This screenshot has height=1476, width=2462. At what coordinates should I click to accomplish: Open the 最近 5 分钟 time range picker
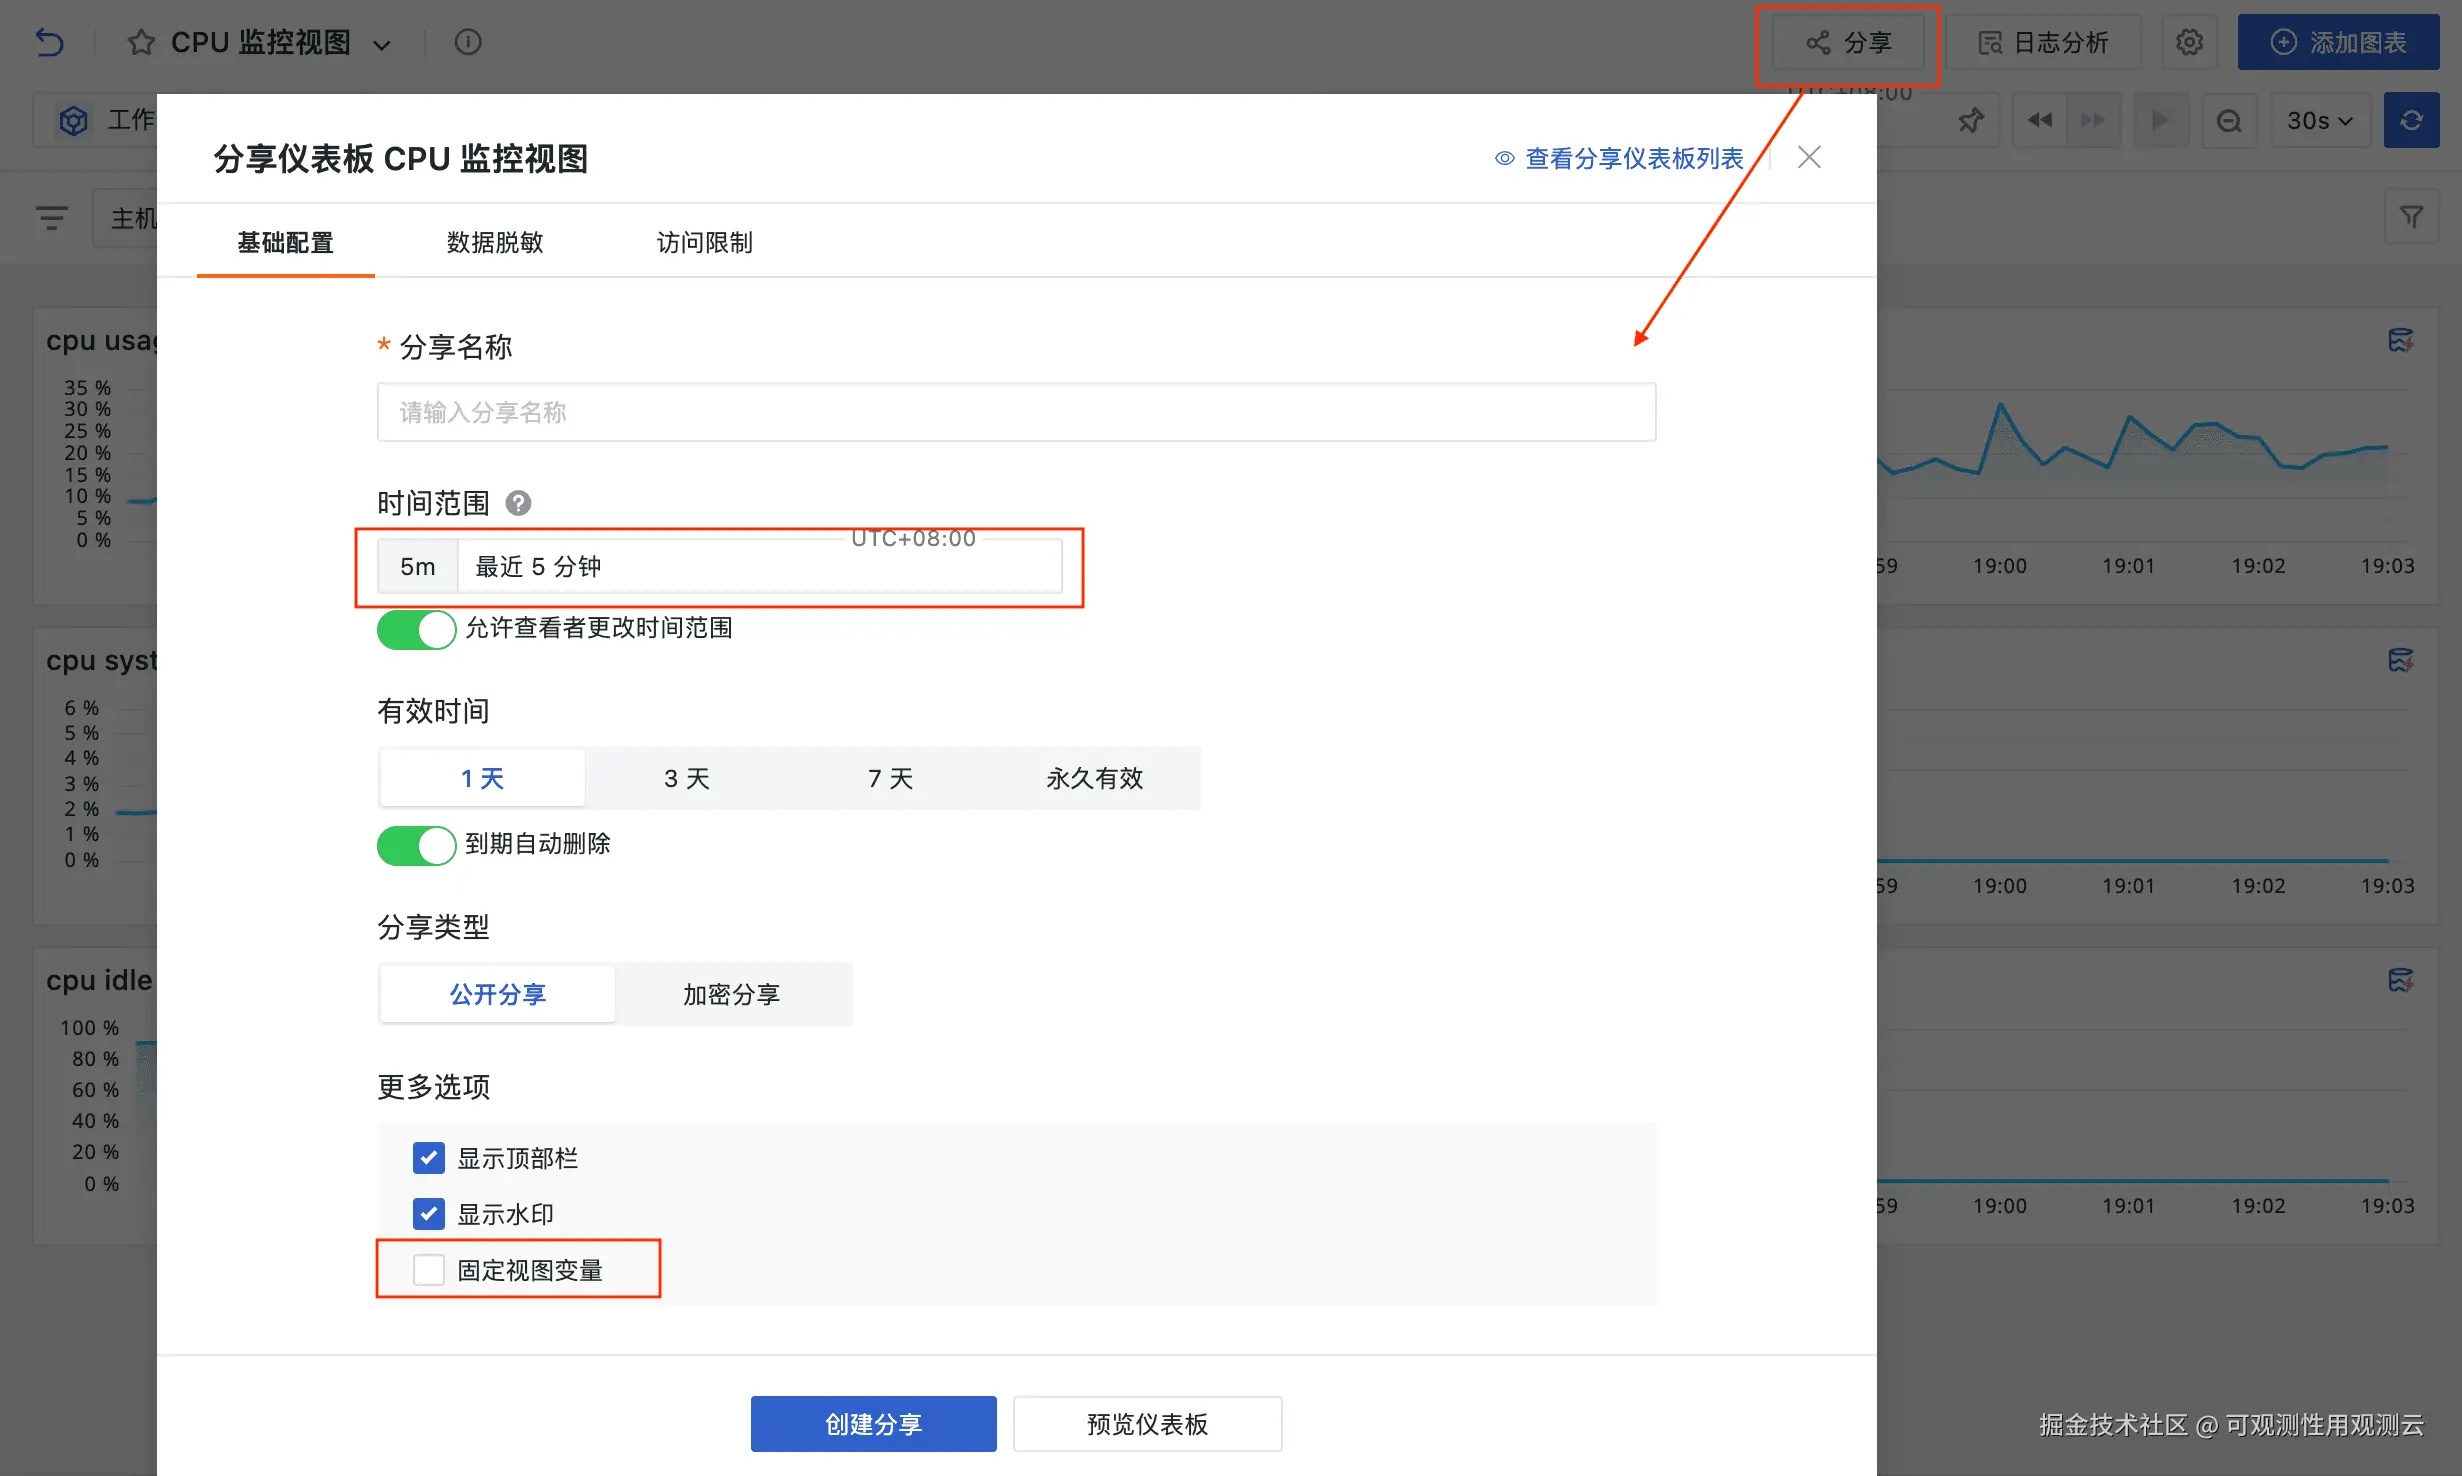(x=760, y=567)
